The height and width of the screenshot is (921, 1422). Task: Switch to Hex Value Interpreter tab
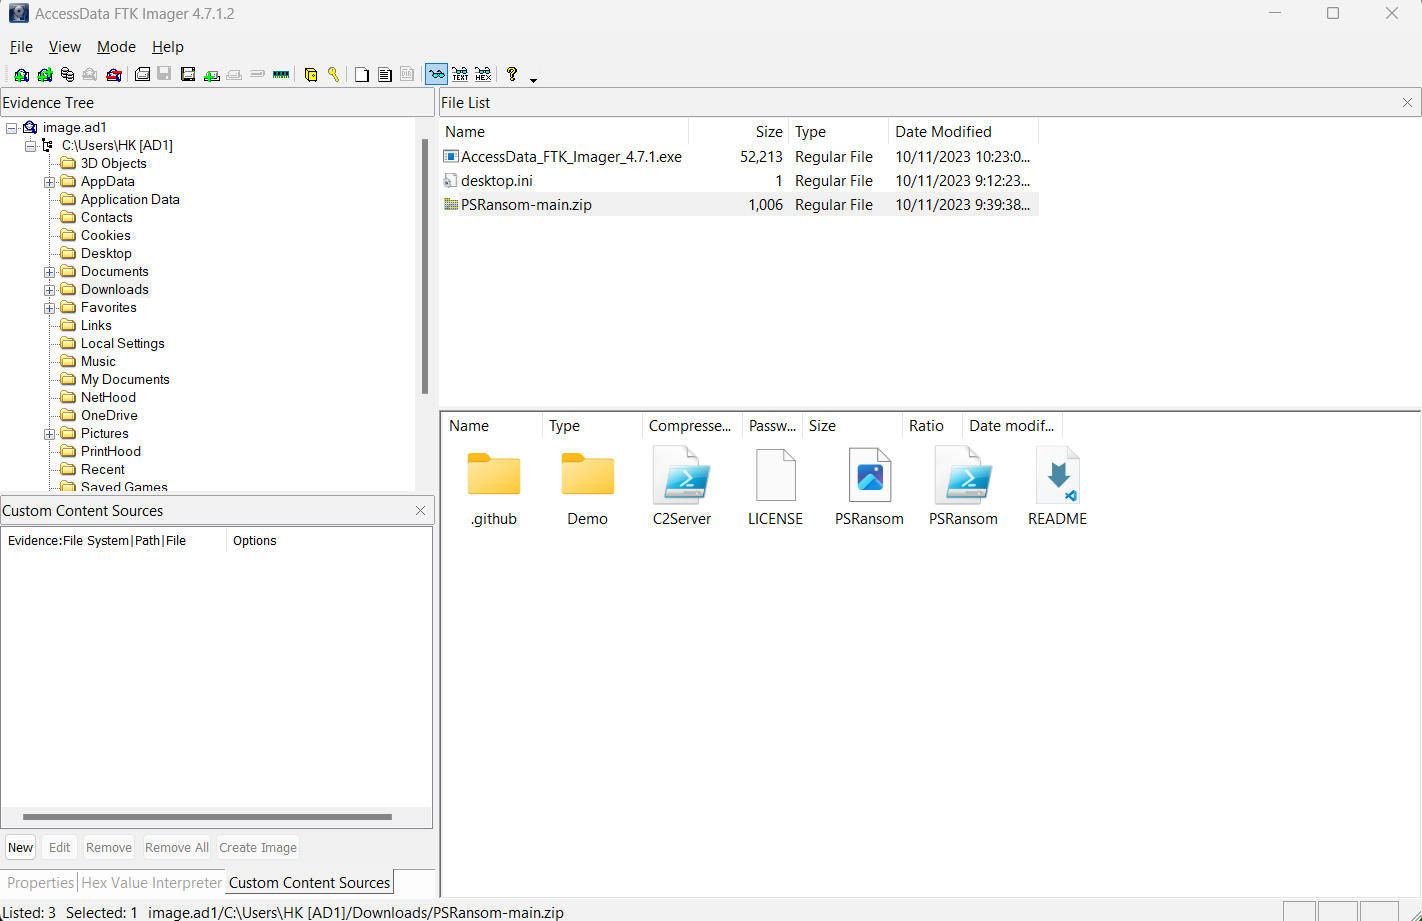151,883
